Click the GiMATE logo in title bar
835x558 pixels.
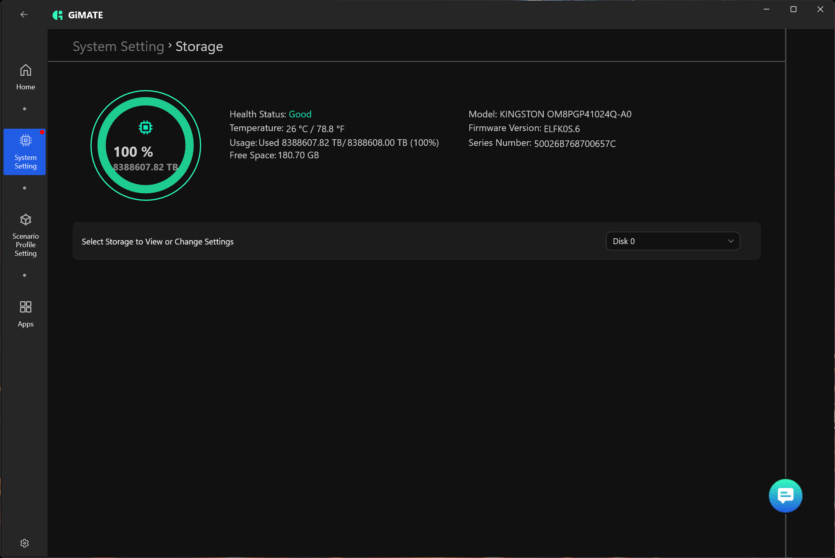(x=78, y=15)
